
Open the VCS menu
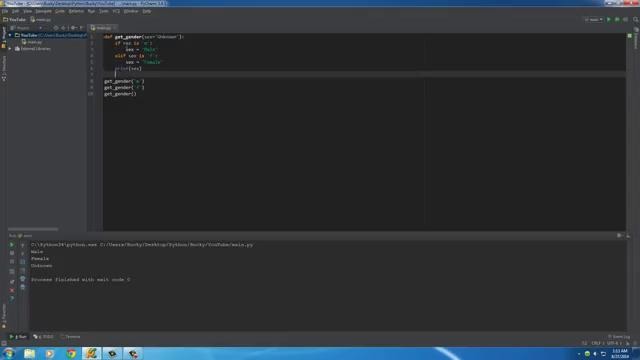pyautogui.click(x=116, y=11)
